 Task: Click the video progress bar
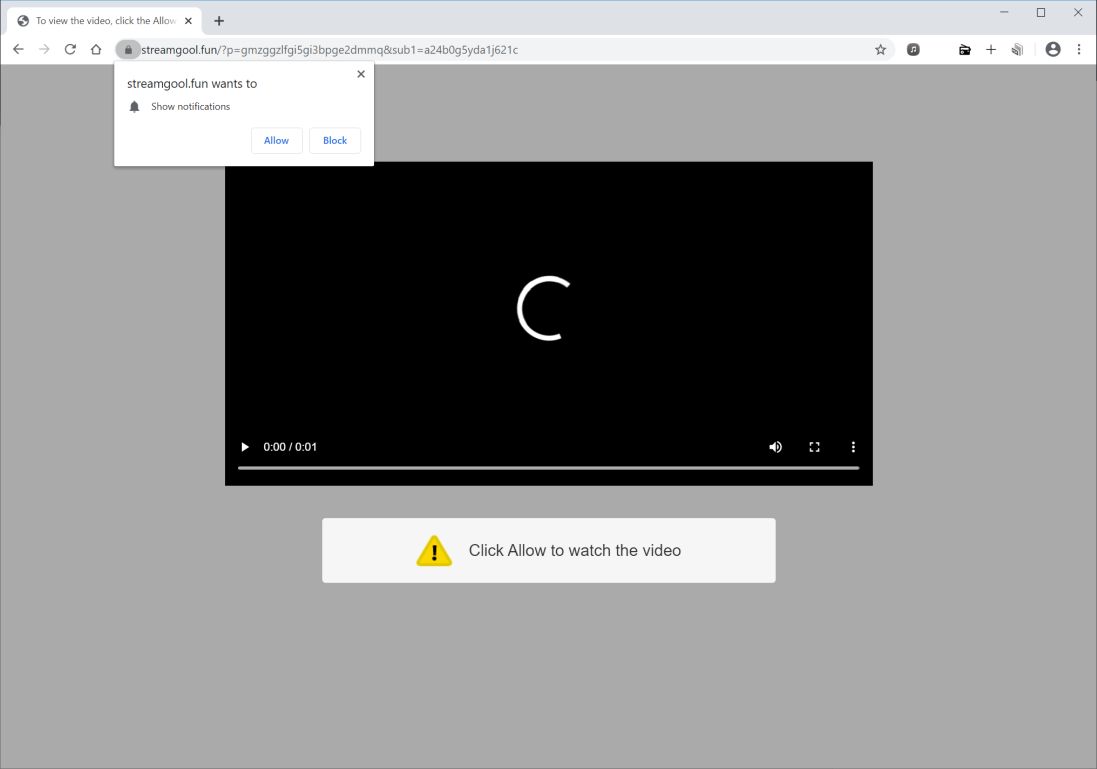click(548, 465)
